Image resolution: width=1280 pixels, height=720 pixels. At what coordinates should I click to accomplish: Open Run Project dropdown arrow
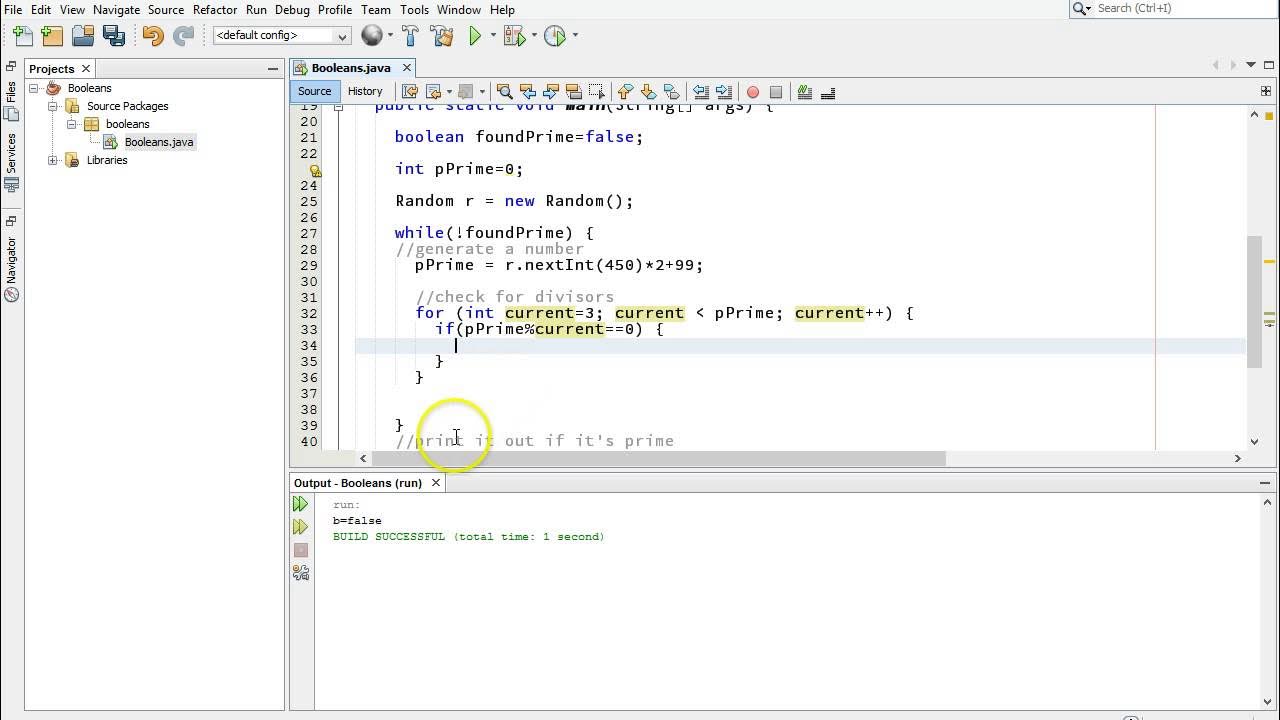pos(492,36)
